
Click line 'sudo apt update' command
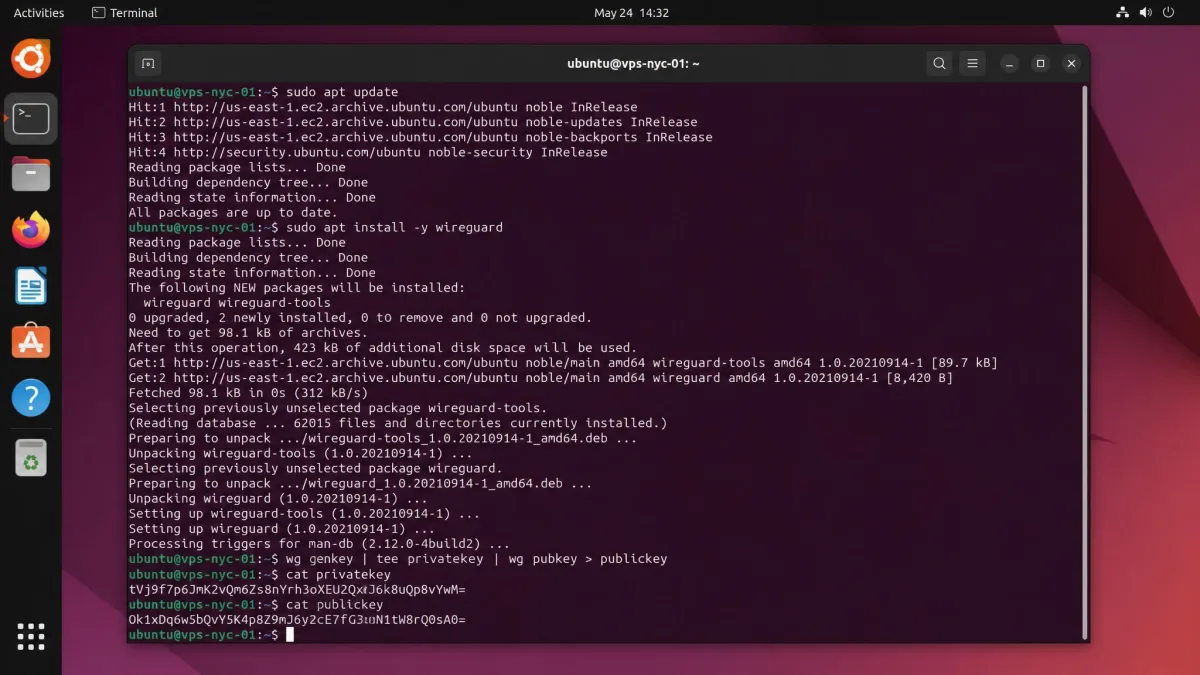click(342, 92)
